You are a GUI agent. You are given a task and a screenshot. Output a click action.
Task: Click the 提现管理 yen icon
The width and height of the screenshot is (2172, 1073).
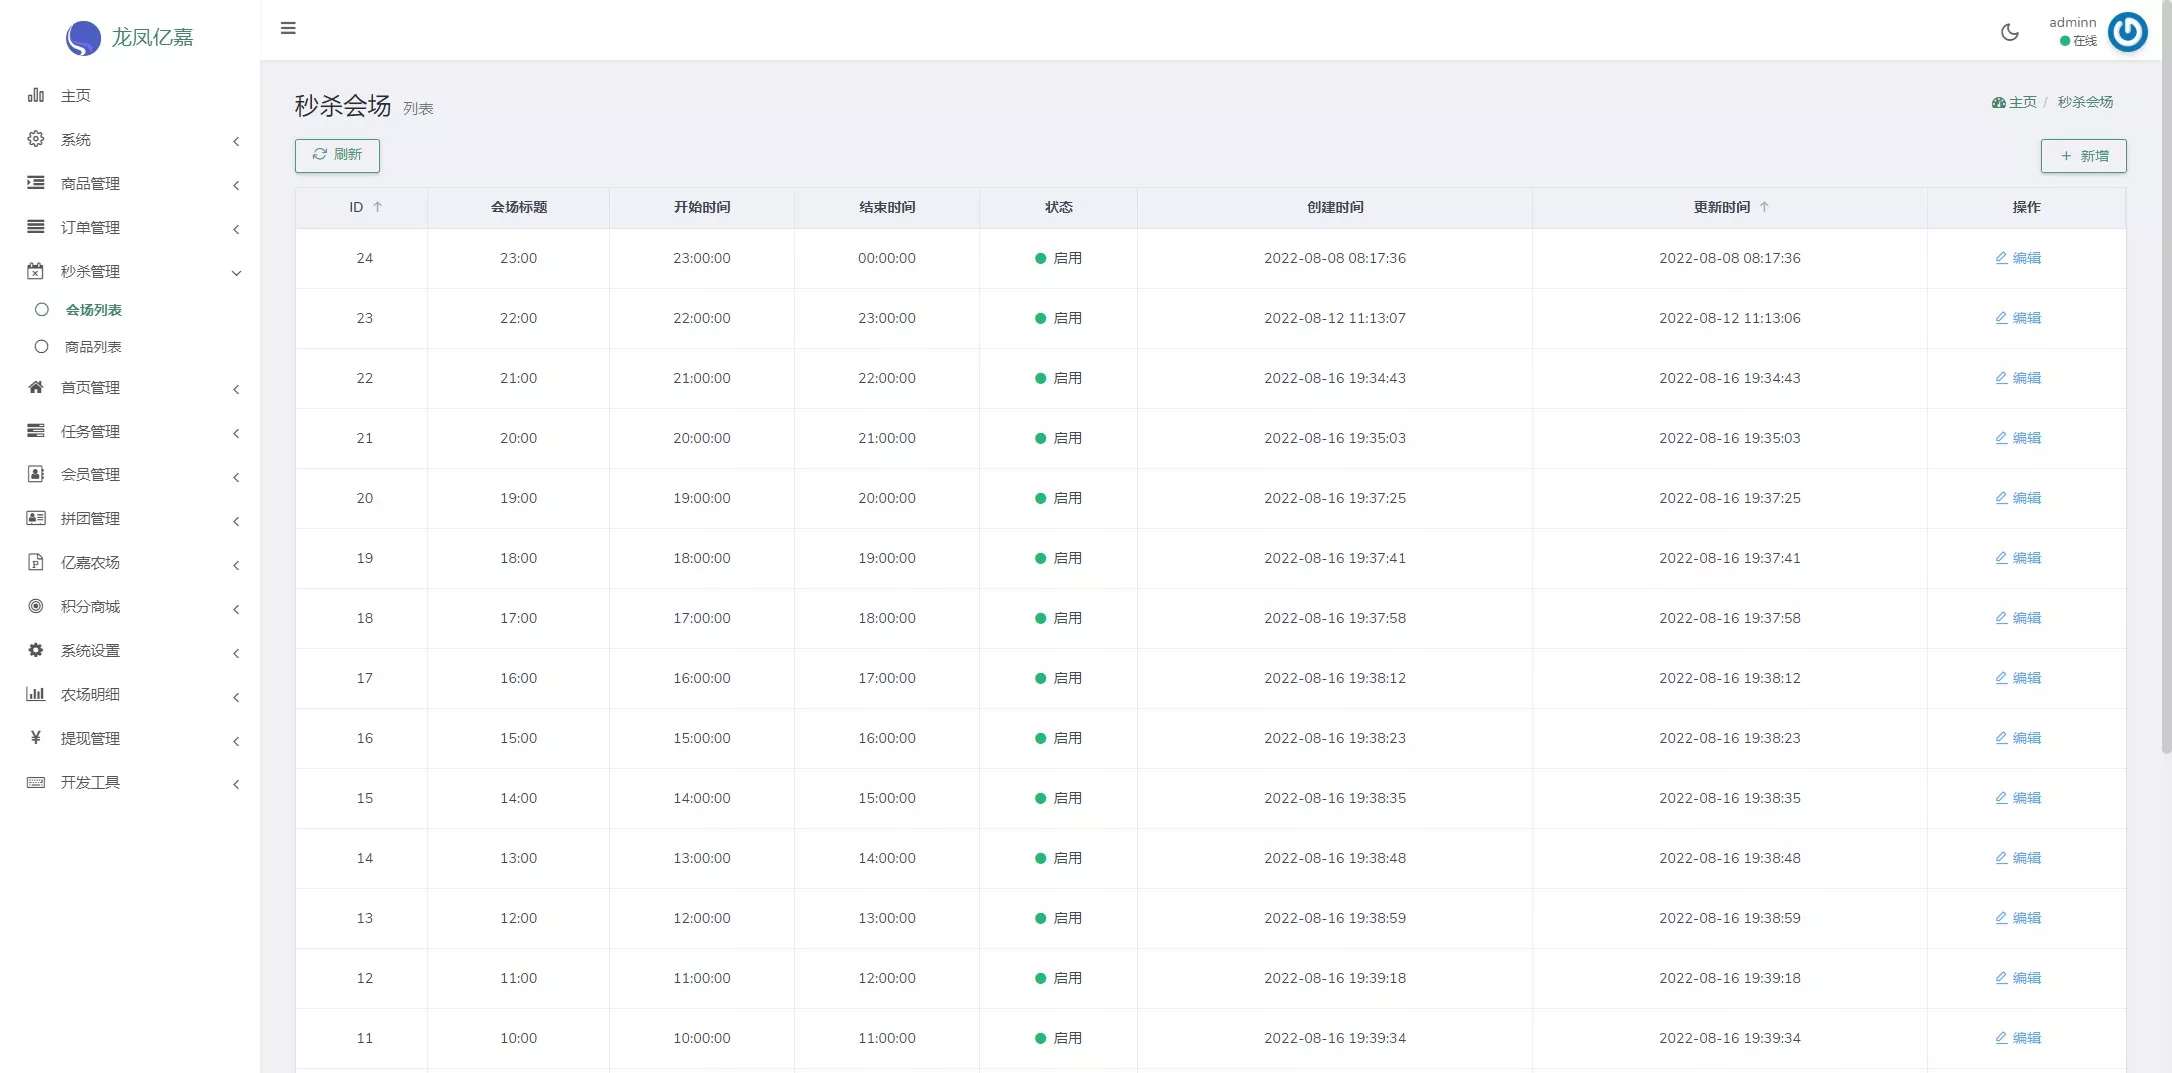36,738
